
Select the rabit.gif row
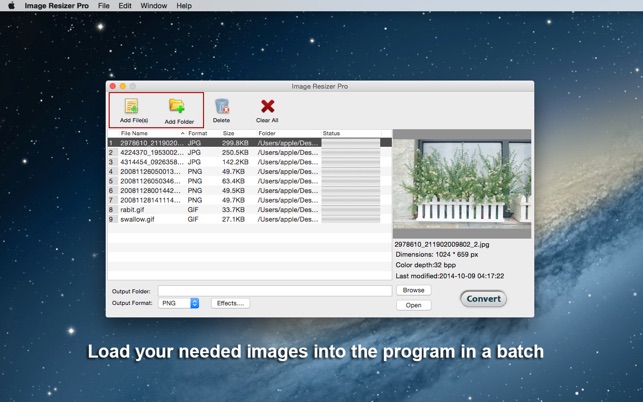[x=250, y=210]
